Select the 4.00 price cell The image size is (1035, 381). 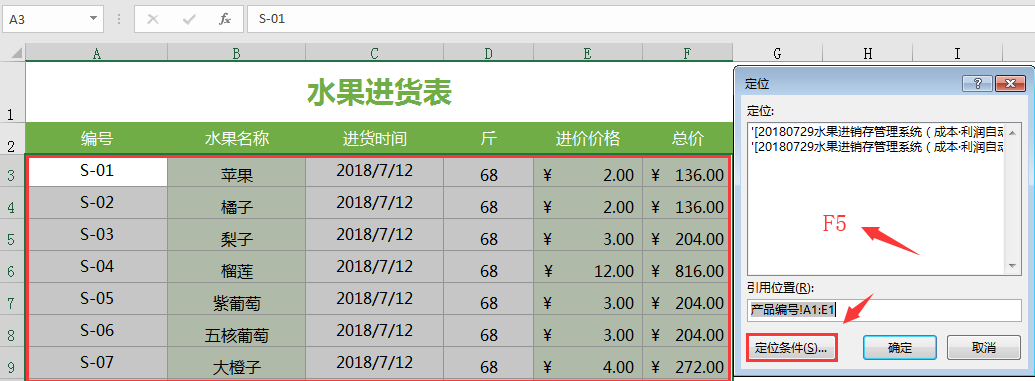pos(587,363)
